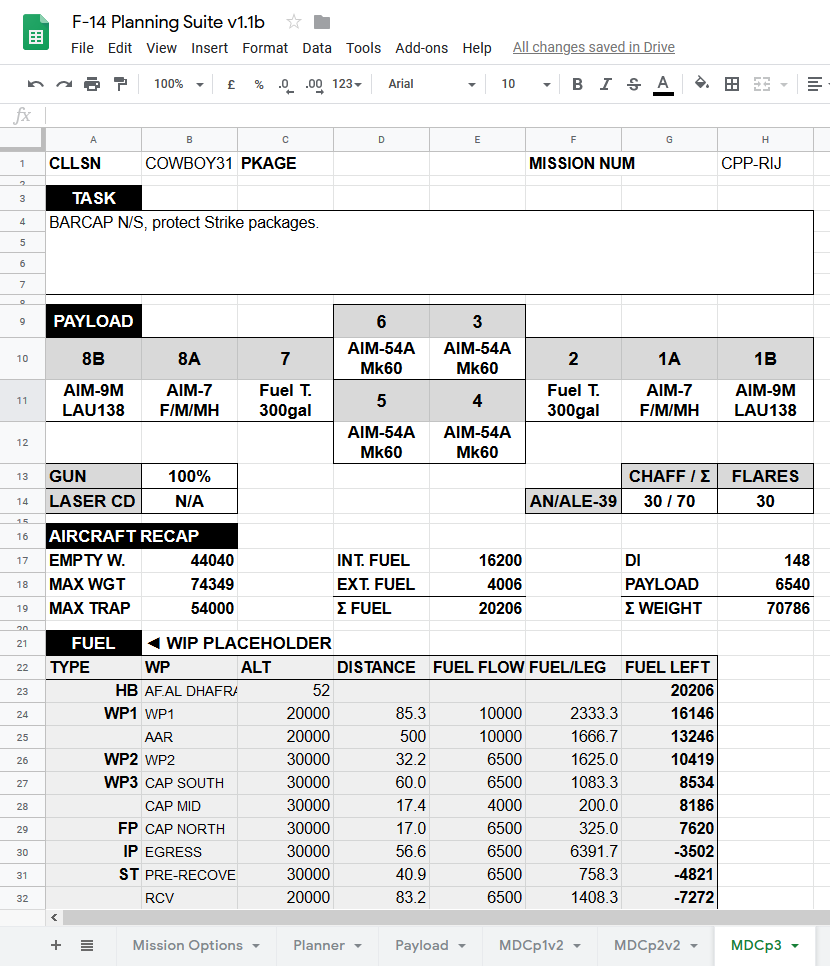Star the F-14 Planning Suite document
This screenshot has width=830, height=966.
(294, 22)
